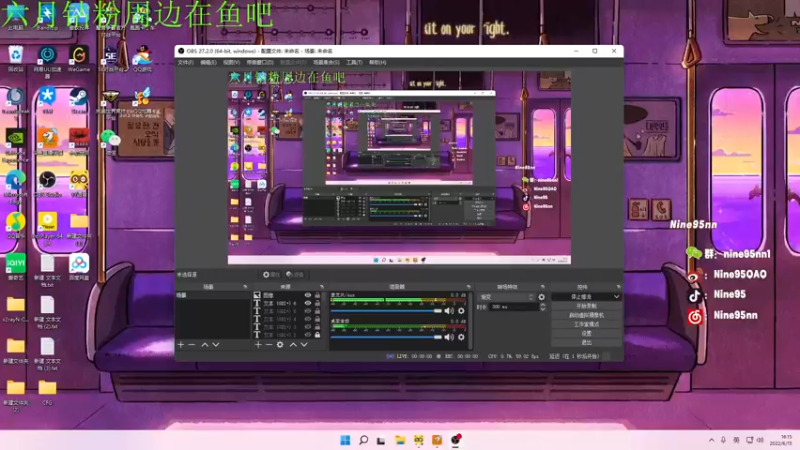Launch Steam from the desktop

[79, 101]
